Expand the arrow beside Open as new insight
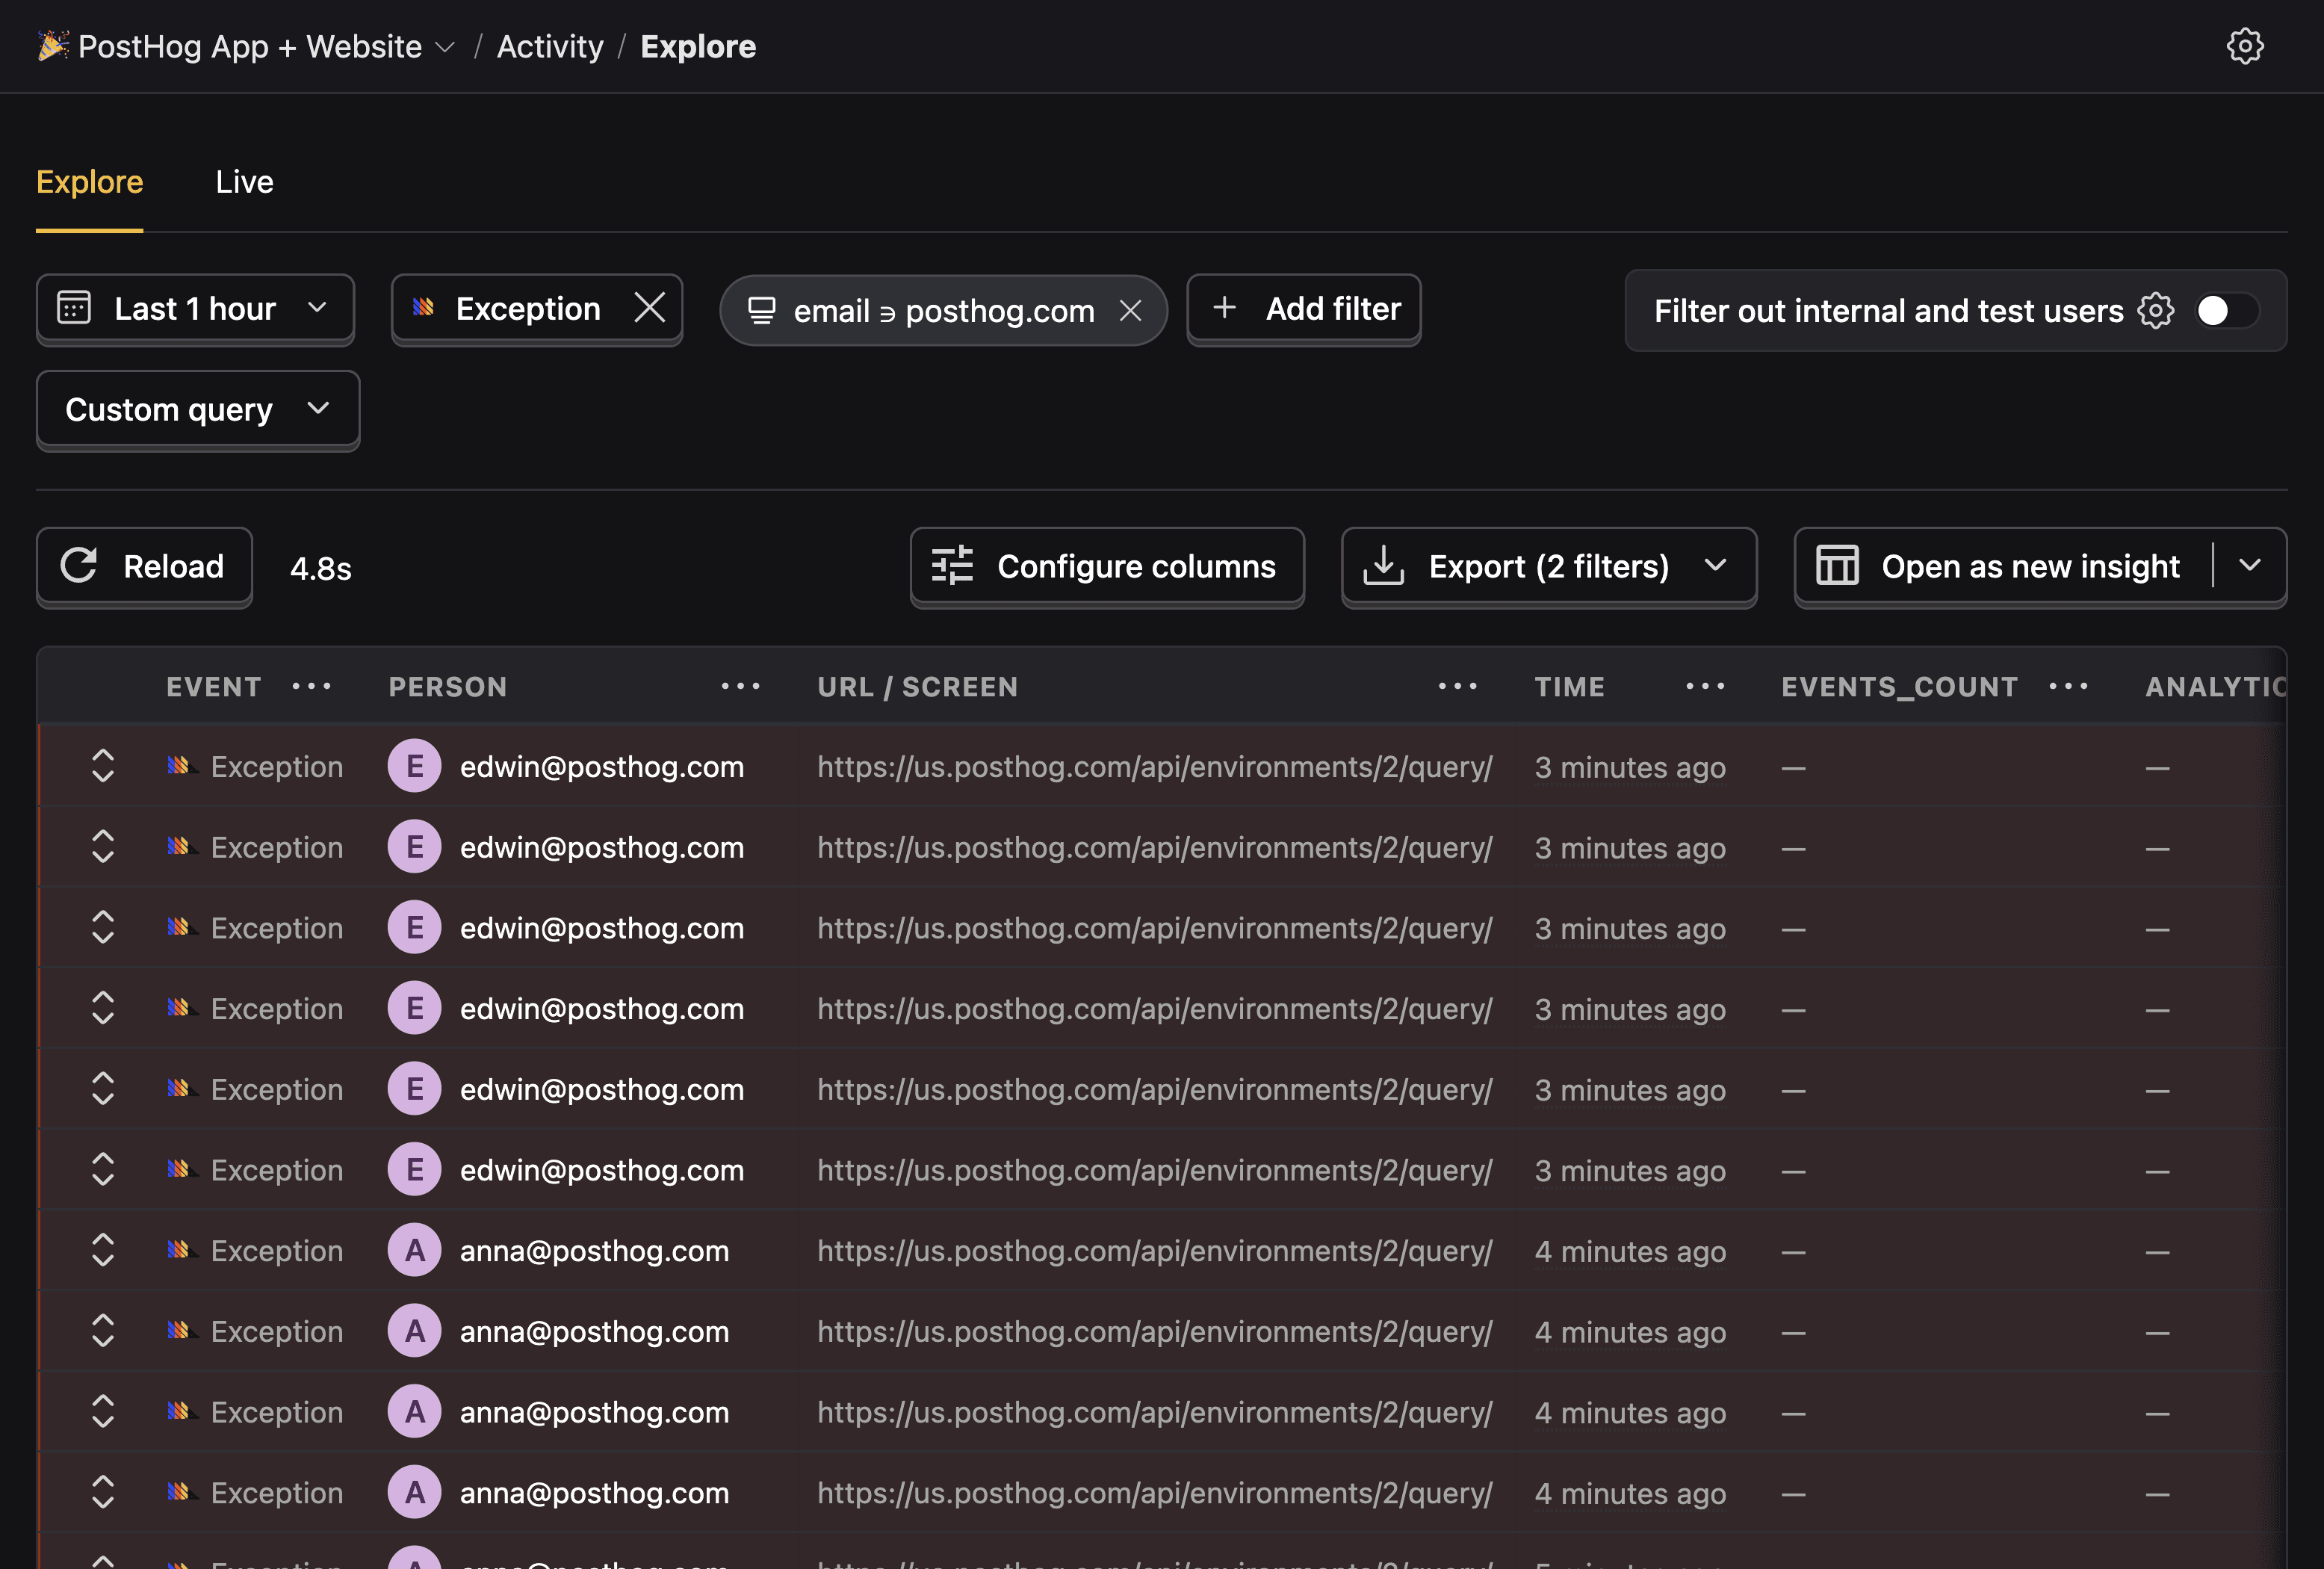 coord(2250,566)
